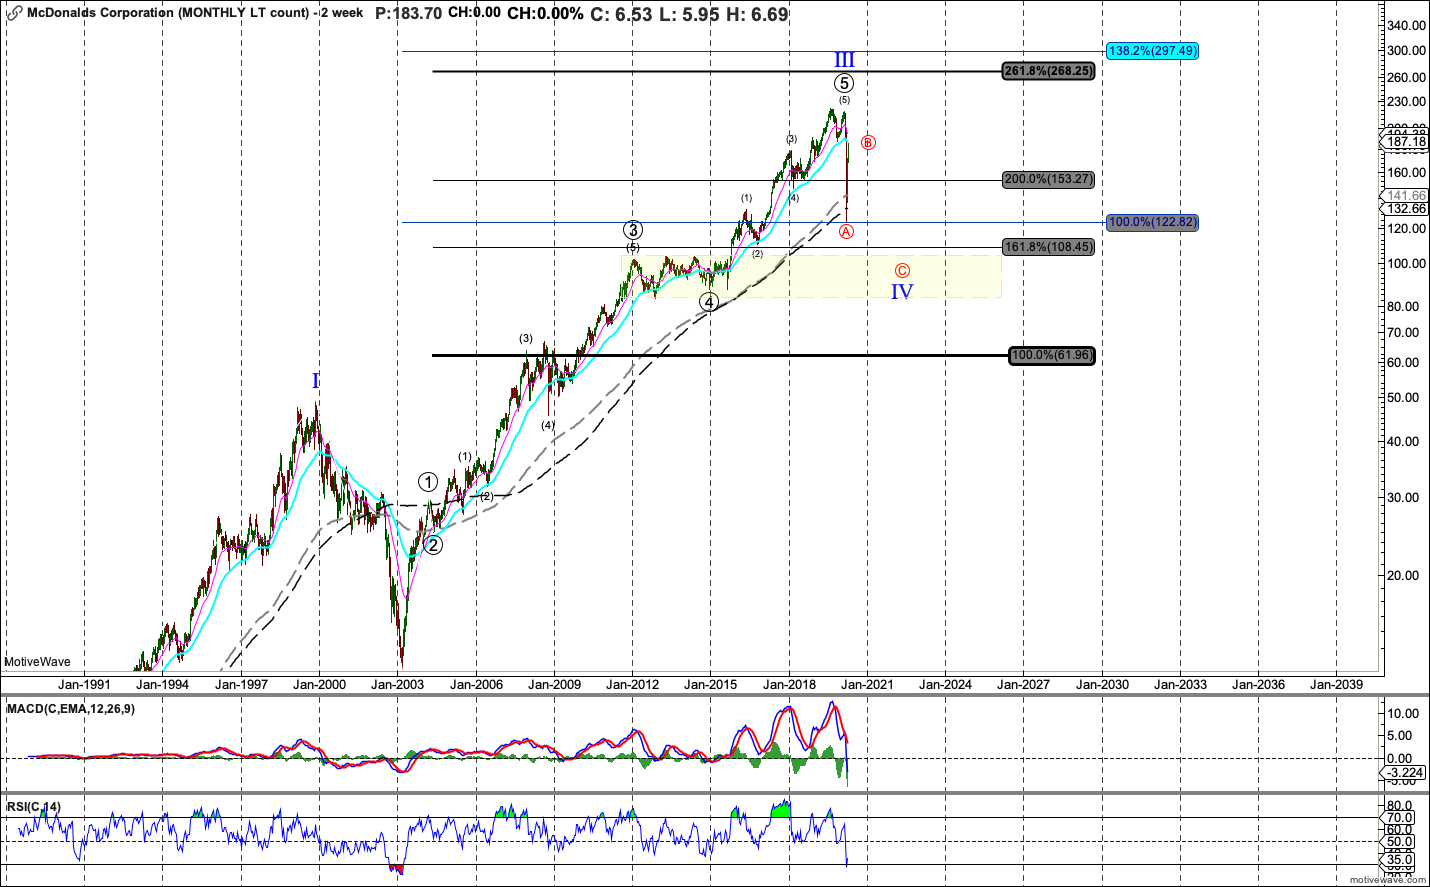
Task: Select the circled 5 wave marker
Action: click(845, 84)
